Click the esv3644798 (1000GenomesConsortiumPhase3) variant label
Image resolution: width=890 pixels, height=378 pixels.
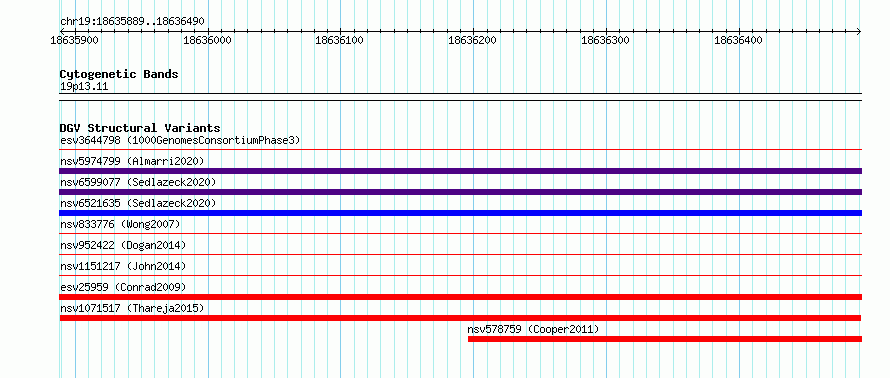180,140
